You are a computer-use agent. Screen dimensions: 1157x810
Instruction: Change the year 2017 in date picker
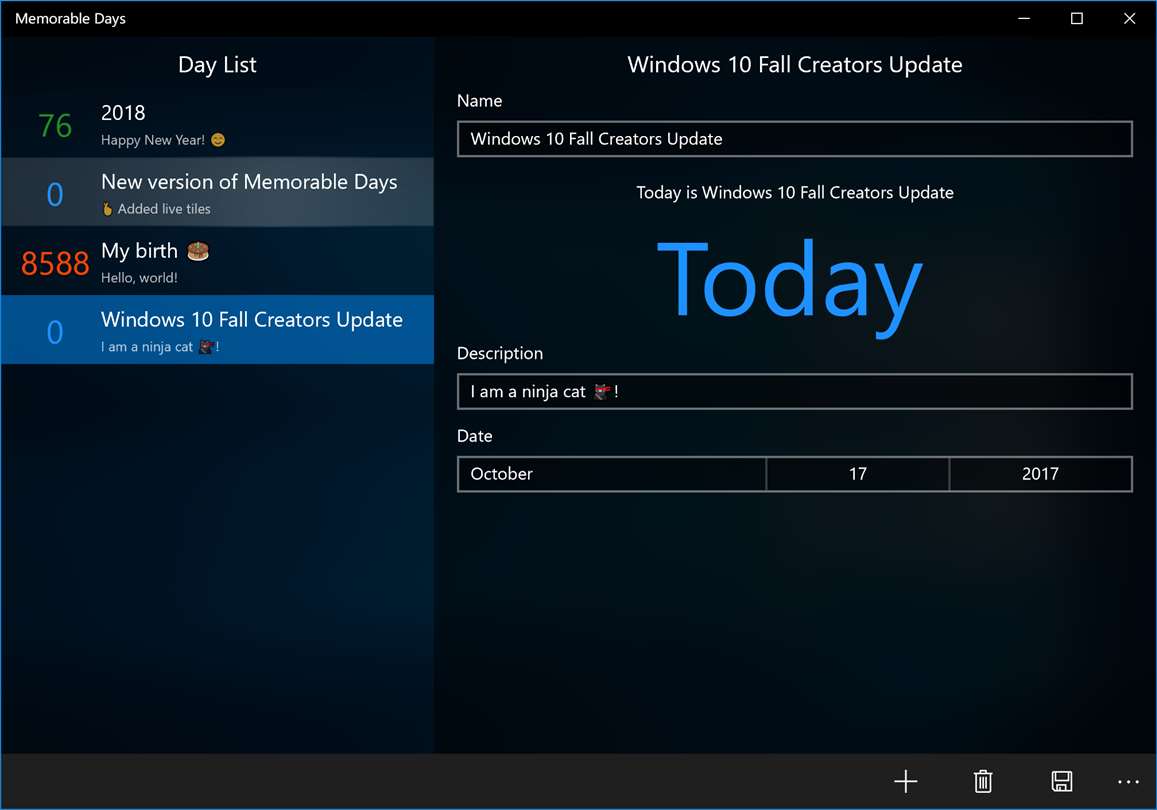[x=1040, y=474]
